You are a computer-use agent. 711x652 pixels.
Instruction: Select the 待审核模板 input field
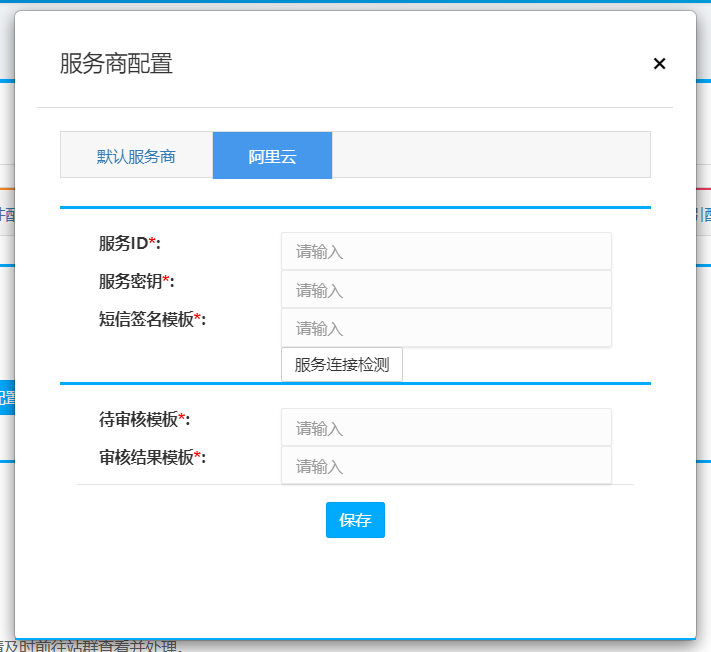[x=445, y=428]
